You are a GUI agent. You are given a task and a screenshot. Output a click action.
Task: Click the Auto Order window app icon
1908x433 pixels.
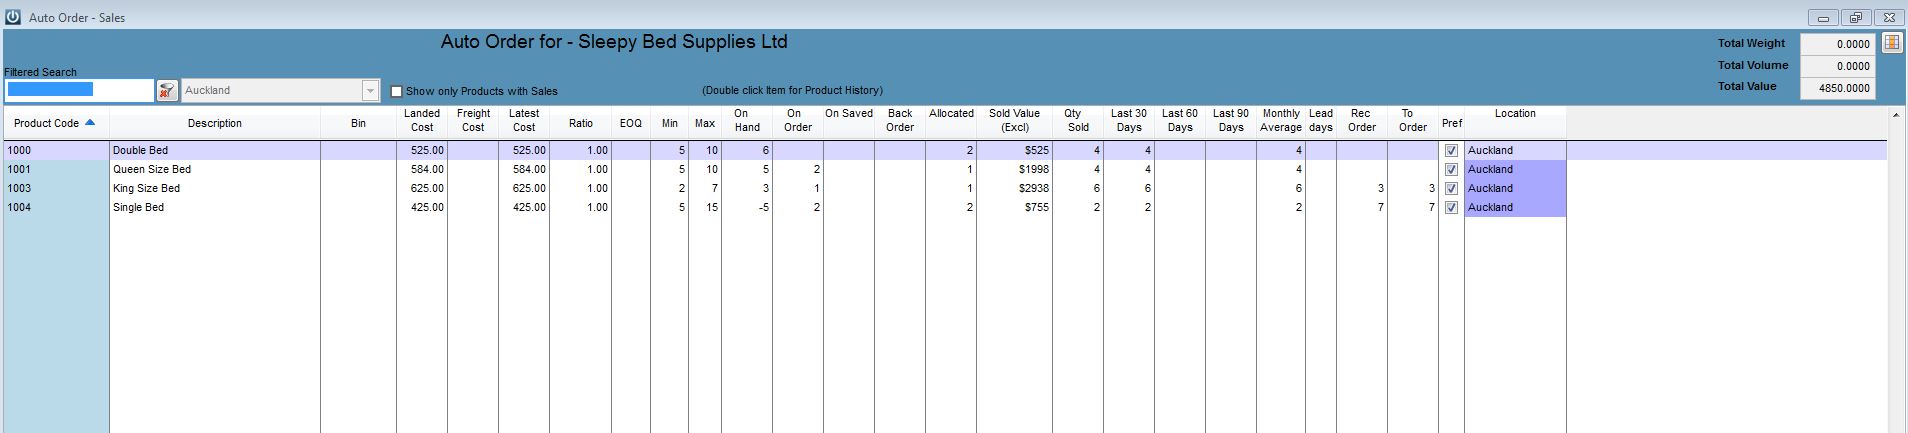click(13, 17)
